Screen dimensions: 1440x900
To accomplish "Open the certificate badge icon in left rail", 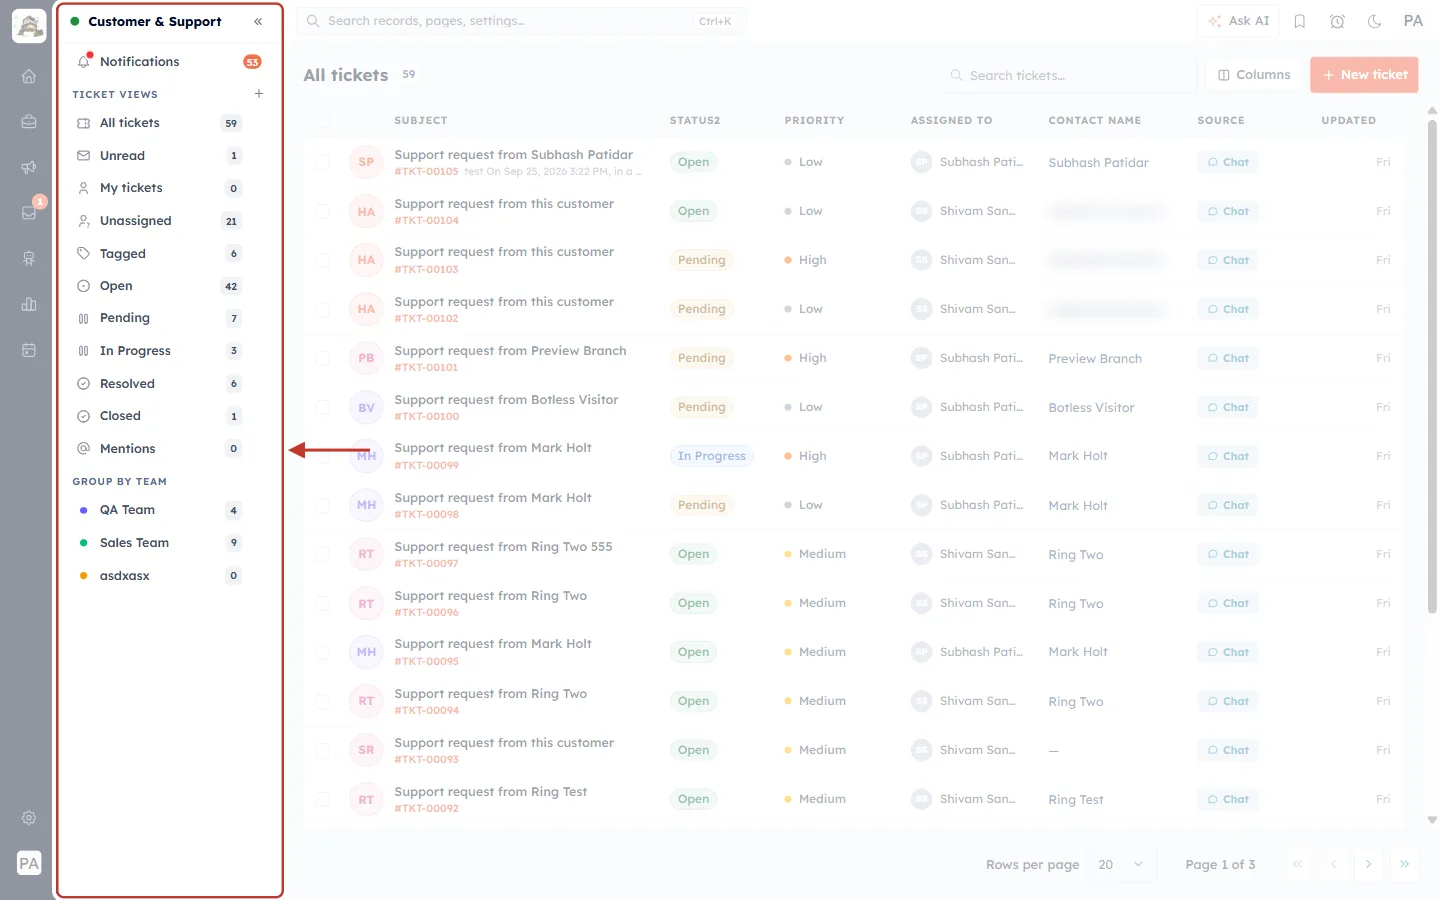I will click(29, 258).
